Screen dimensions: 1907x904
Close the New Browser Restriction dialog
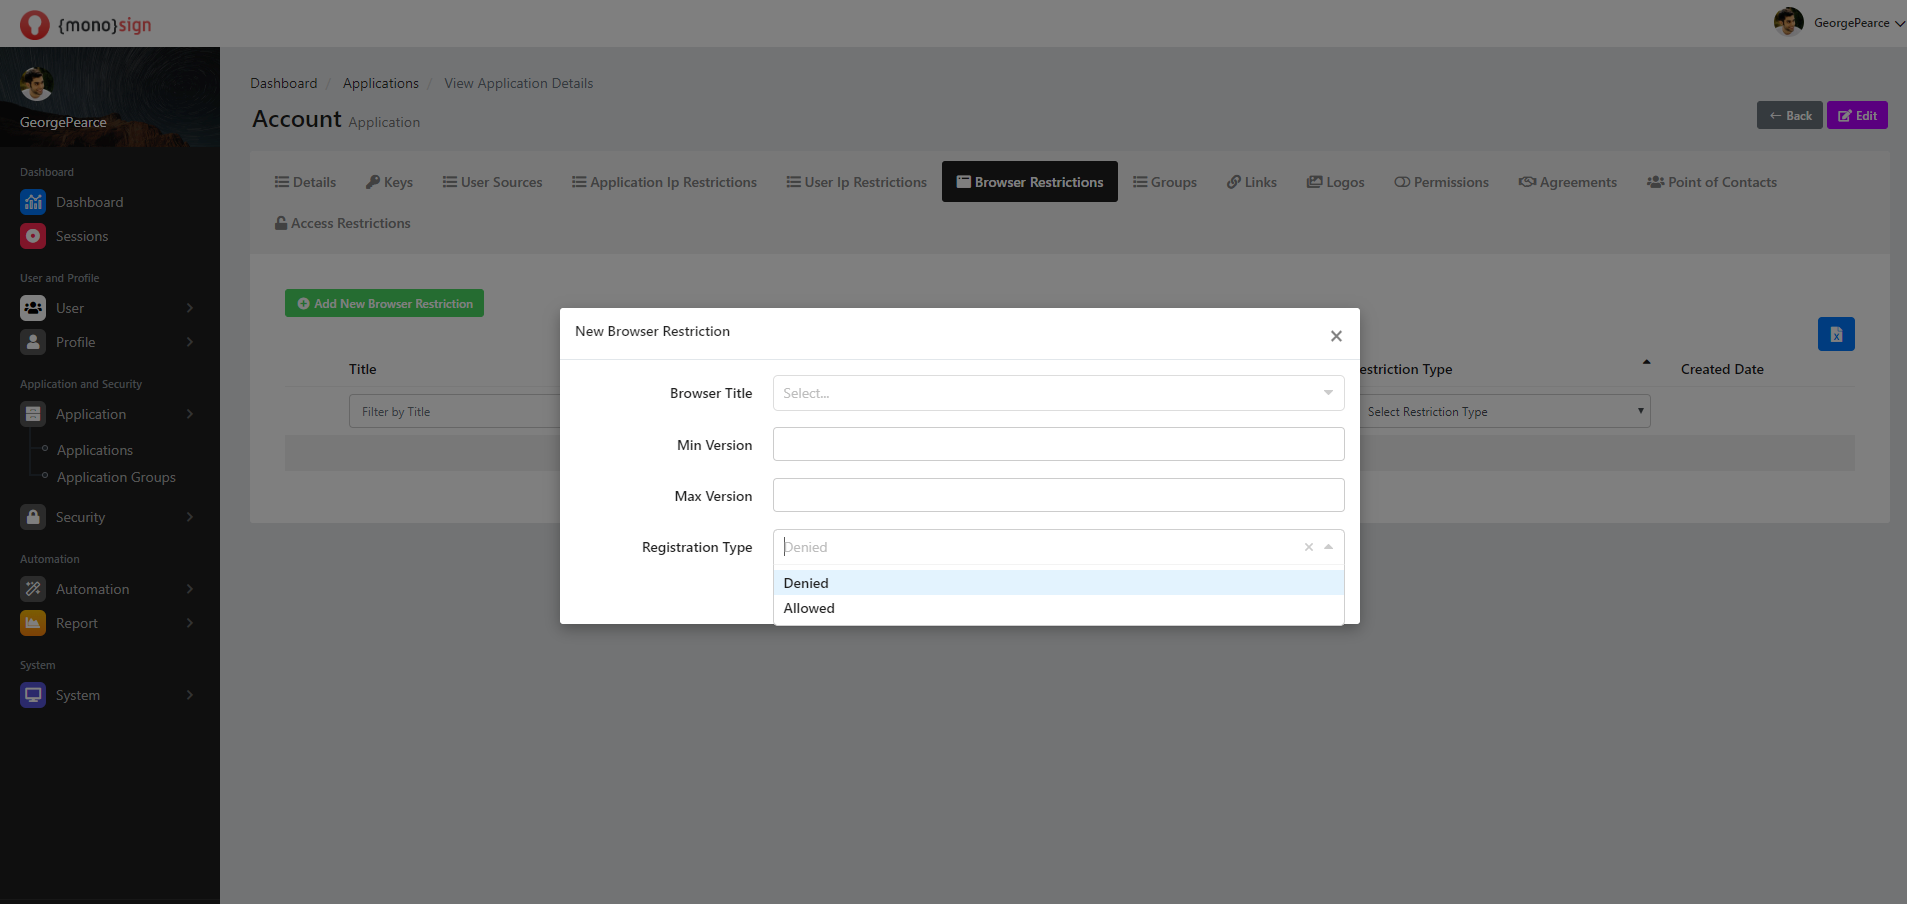coord(1336,336)
